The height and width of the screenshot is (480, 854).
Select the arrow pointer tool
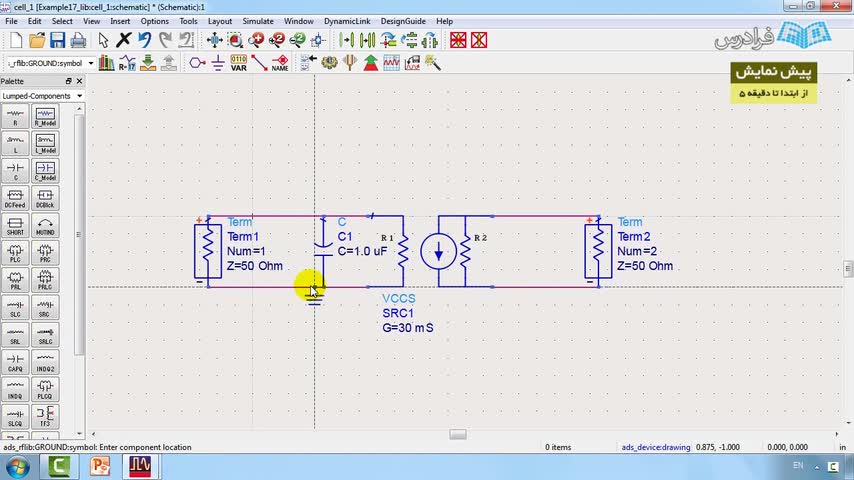tap(103, 40)
